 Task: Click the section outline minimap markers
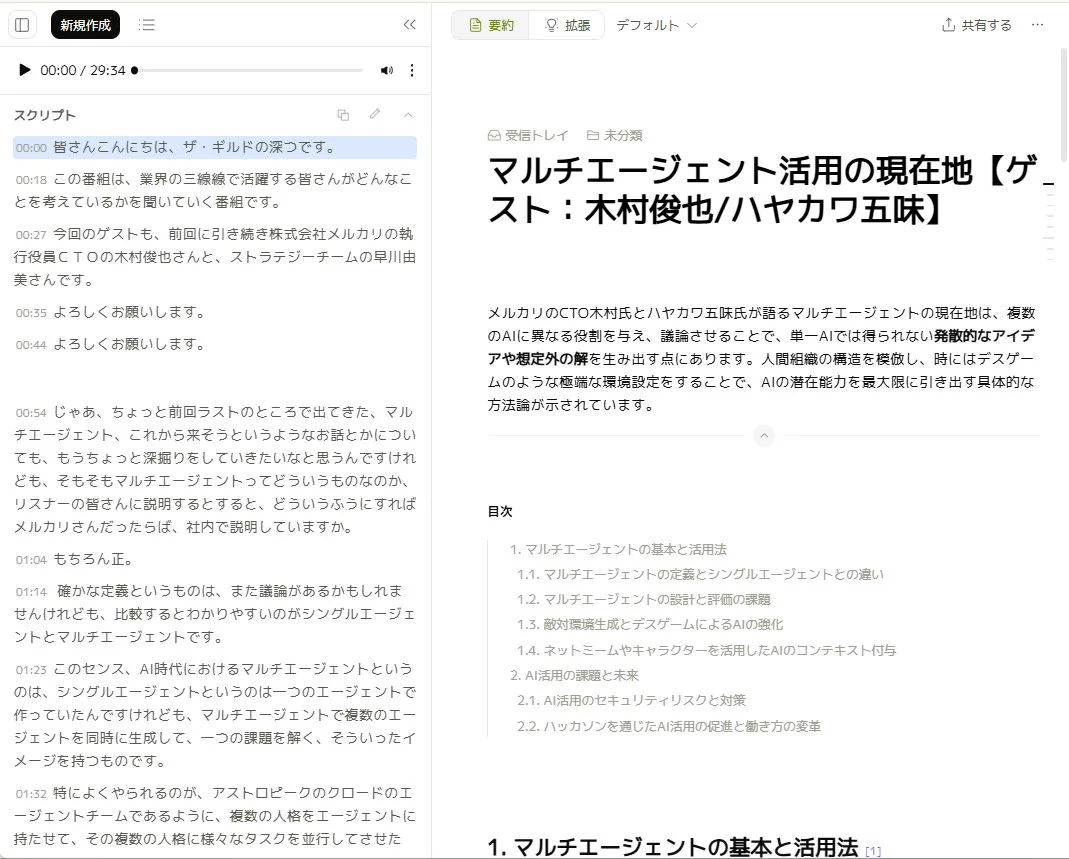pyautogui.click(x=1049, y=222)
